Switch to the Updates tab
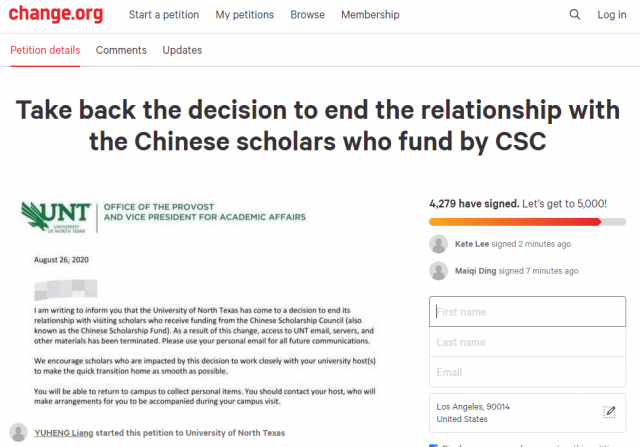This screenshot has width=640, height=447. pos(182,50)
